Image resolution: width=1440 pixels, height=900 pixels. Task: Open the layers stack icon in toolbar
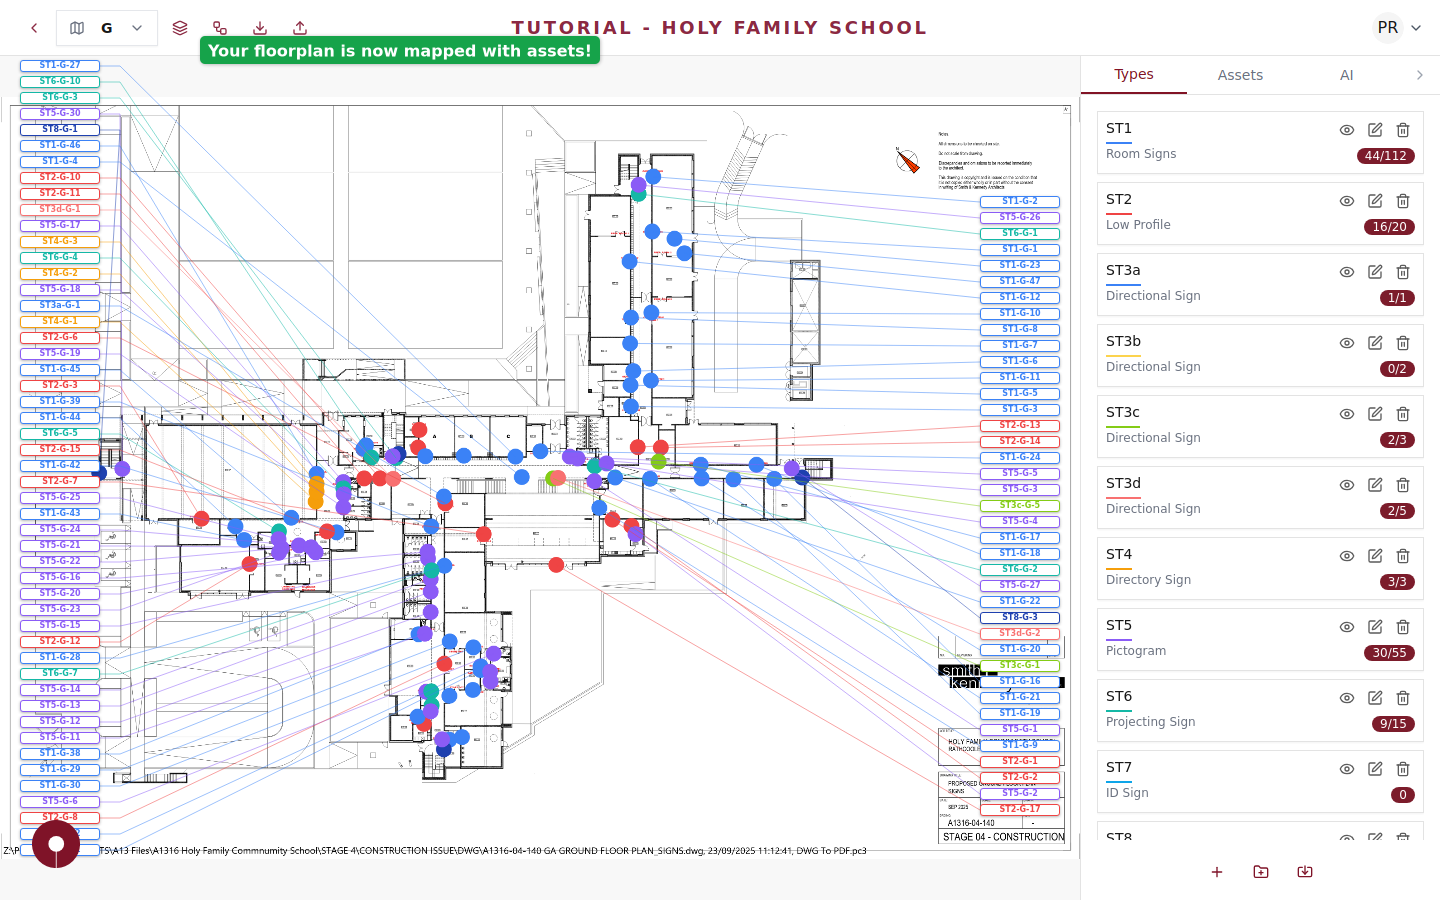(x=180, y=28)
